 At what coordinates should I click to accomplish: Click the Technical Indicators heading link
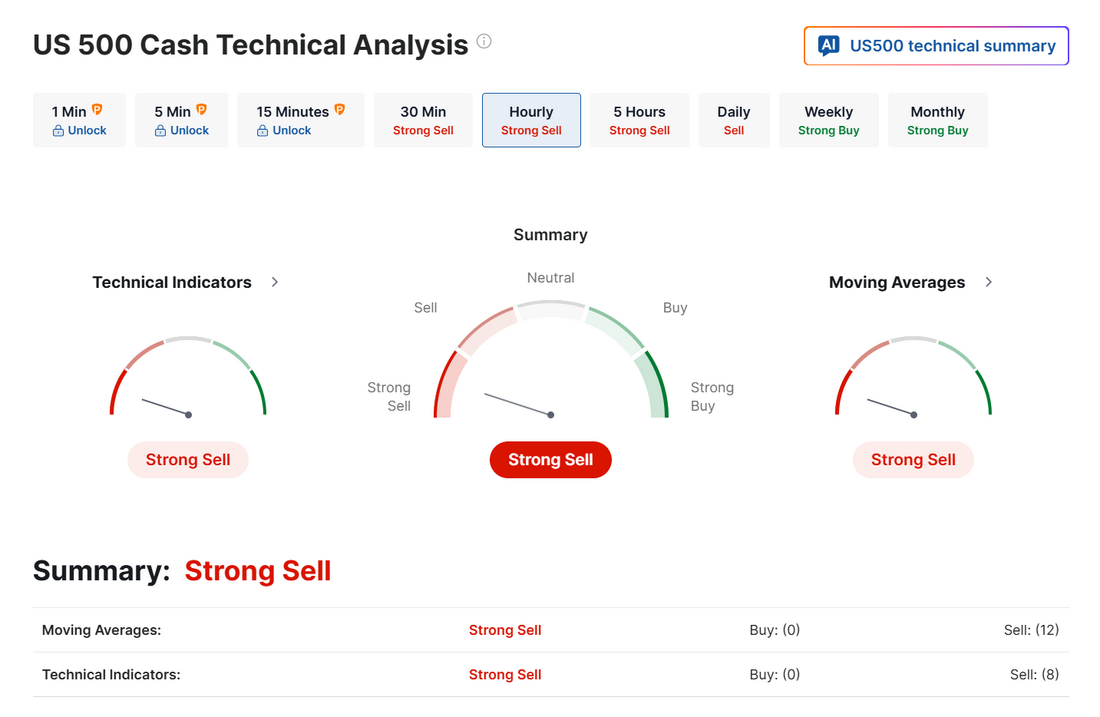point(172,282)
